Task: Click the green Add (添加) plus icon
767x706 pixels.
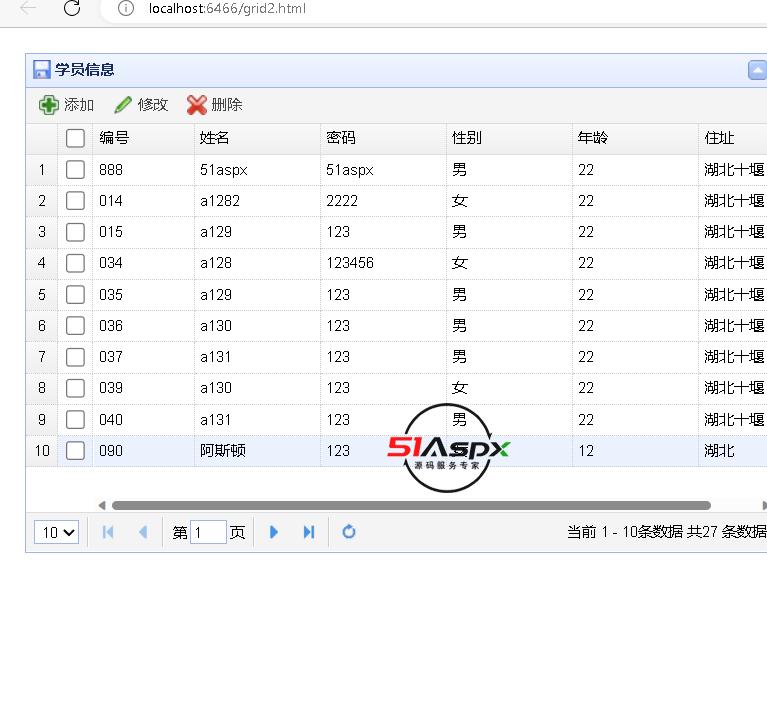Action: tap(48, 105)
